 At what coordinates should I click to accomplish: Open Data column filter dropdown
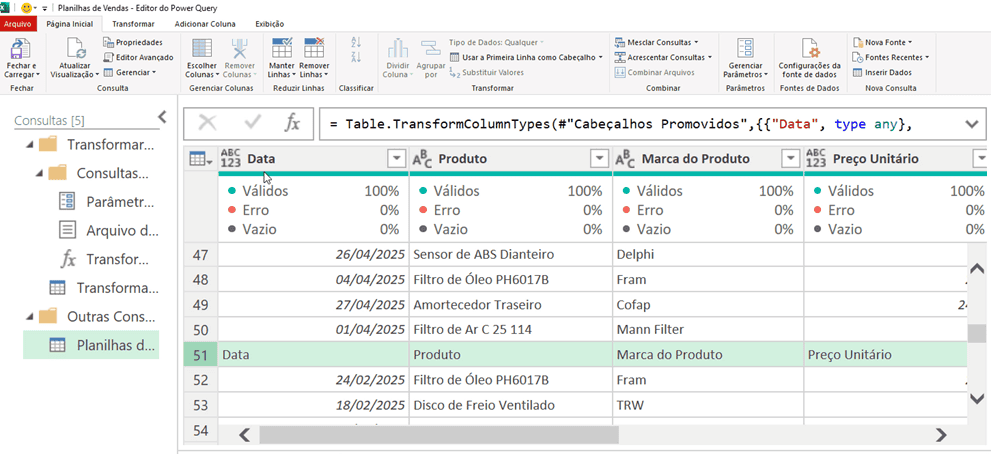coord(396,158)
